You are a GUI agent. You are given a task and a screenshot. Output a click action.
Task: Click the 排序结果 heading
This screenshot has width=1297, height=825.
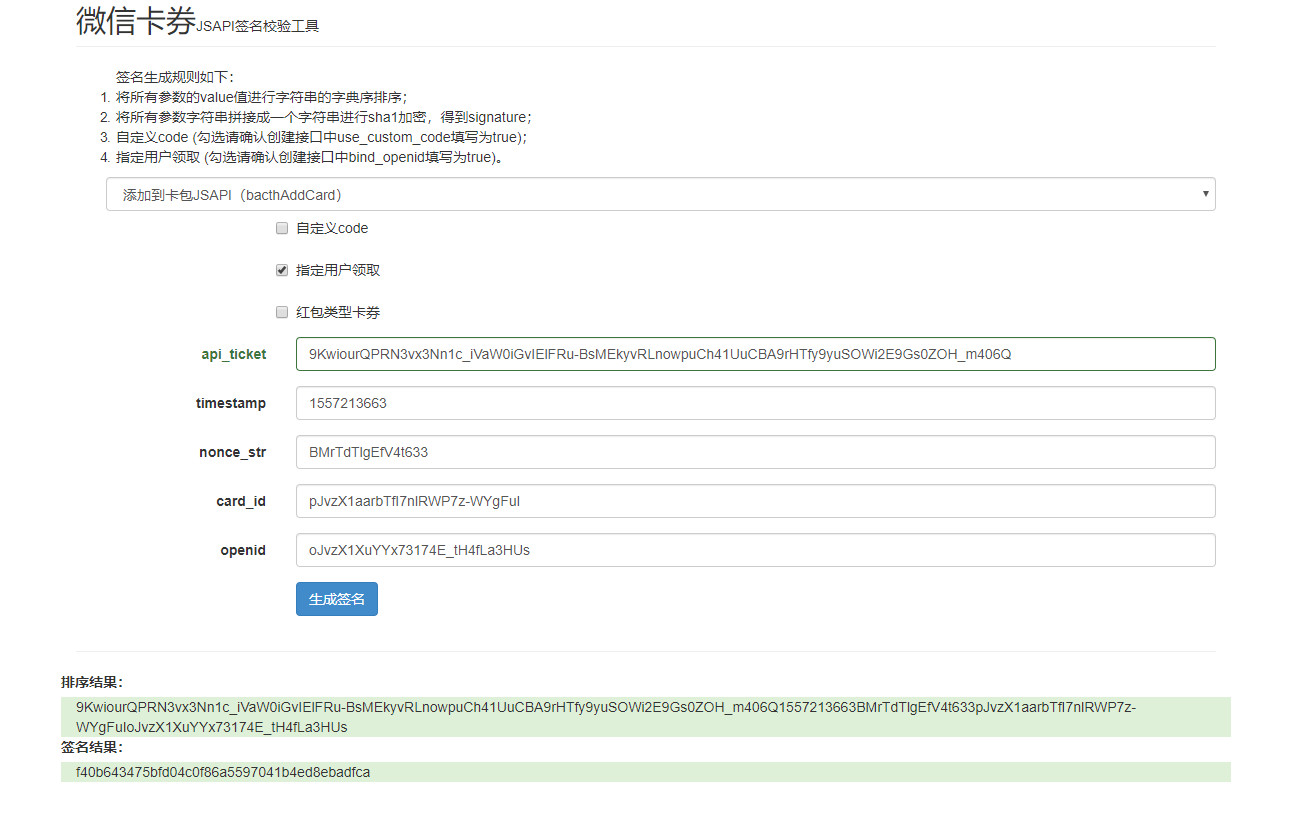pyautogui.click(x=92, y=682)
